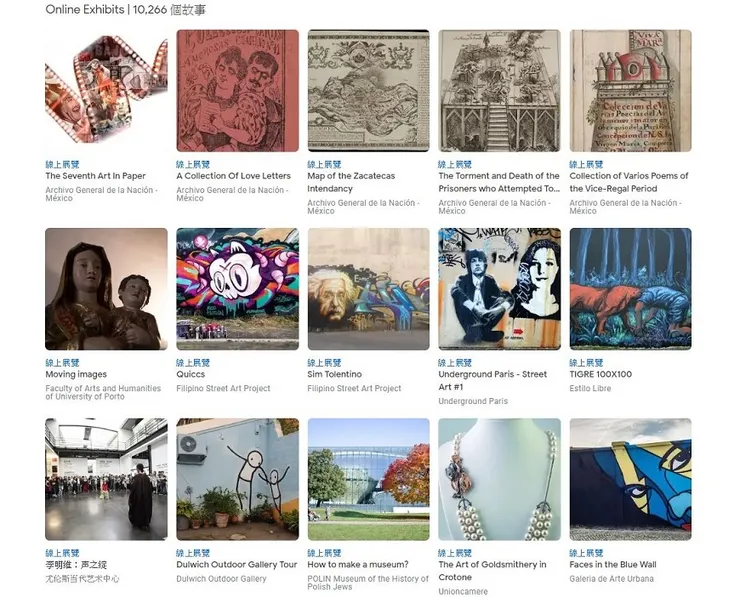Open A Collection Of Love Letters thumbnail
The width and height of the screenshot is (740, 597).
click(237, 91)
